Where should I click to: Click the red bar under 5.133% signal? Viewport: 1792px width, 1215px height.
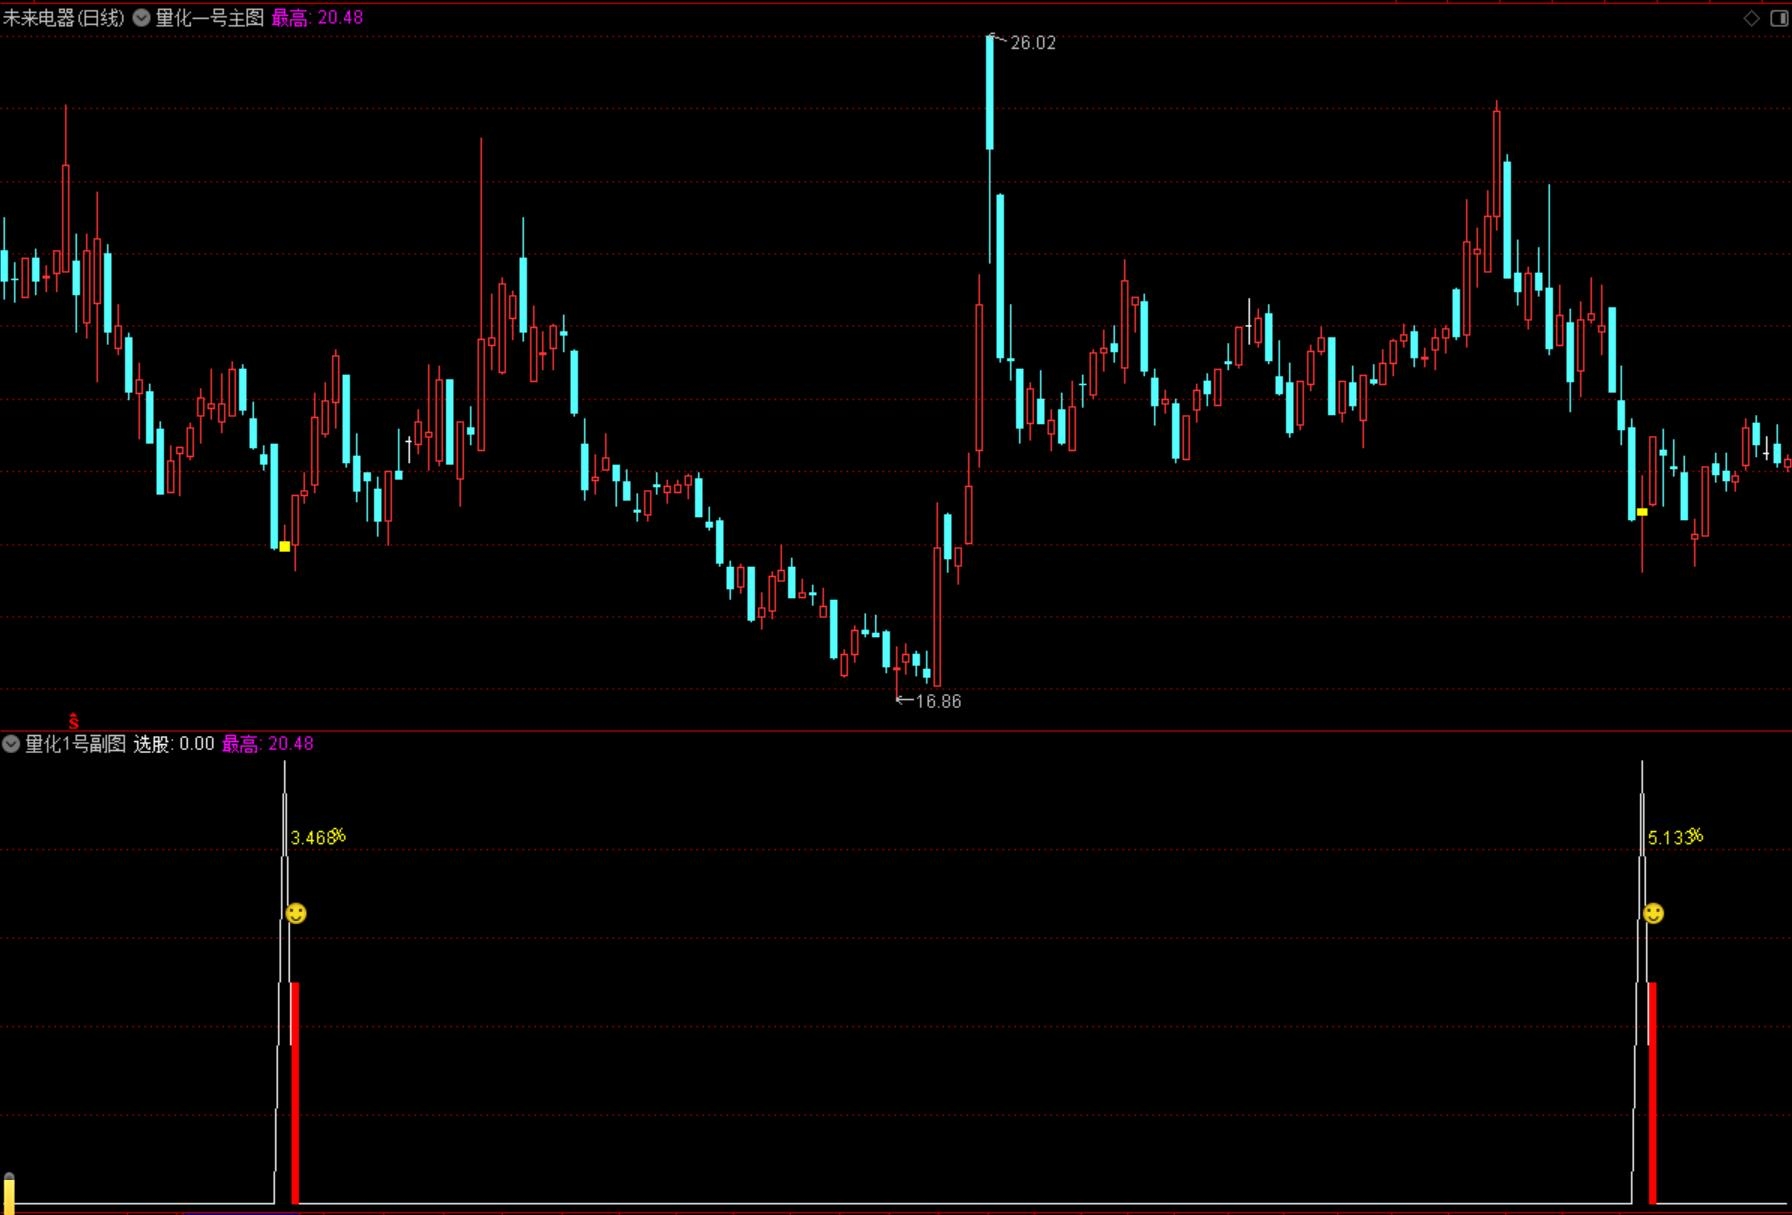1652,1093
